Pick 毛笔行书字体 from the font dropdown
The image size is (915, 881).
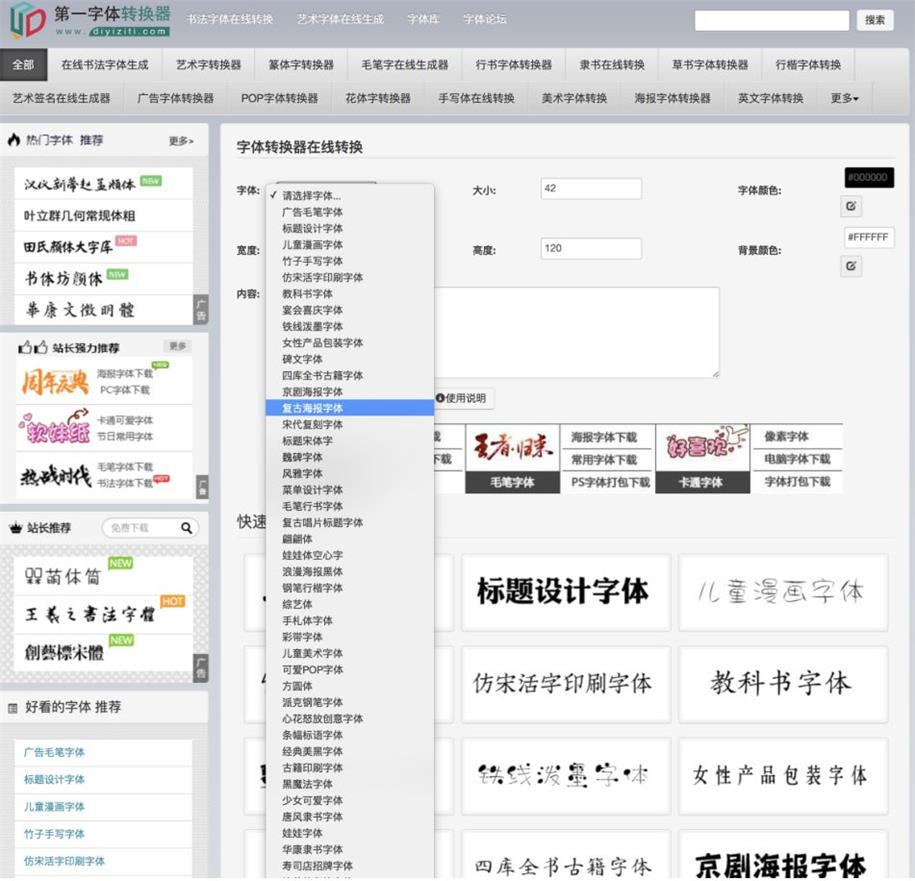pos(350,506)
